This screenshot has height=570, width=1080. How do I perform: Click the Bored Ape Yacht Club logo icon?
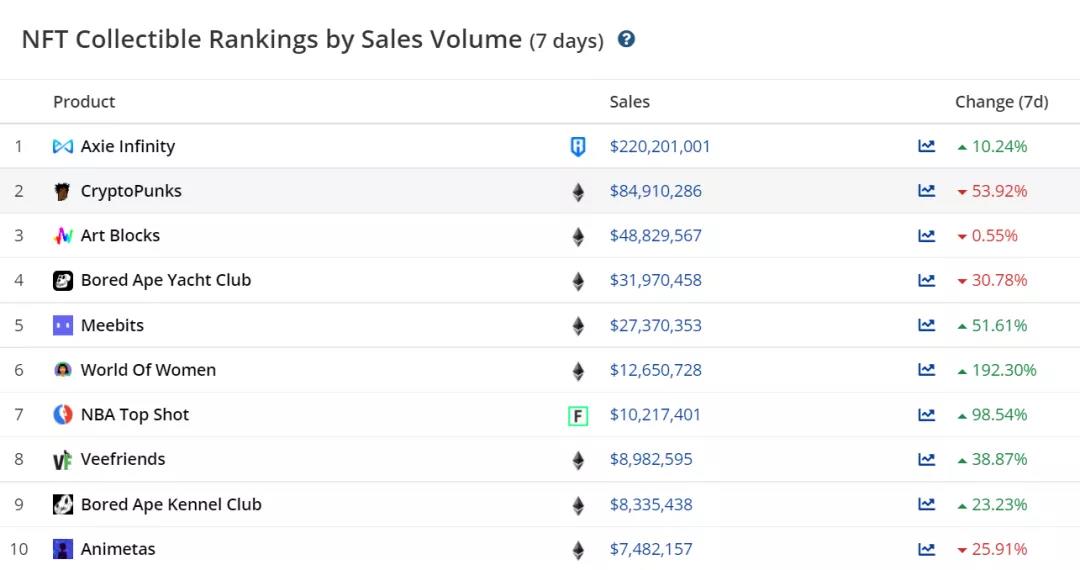63,280
